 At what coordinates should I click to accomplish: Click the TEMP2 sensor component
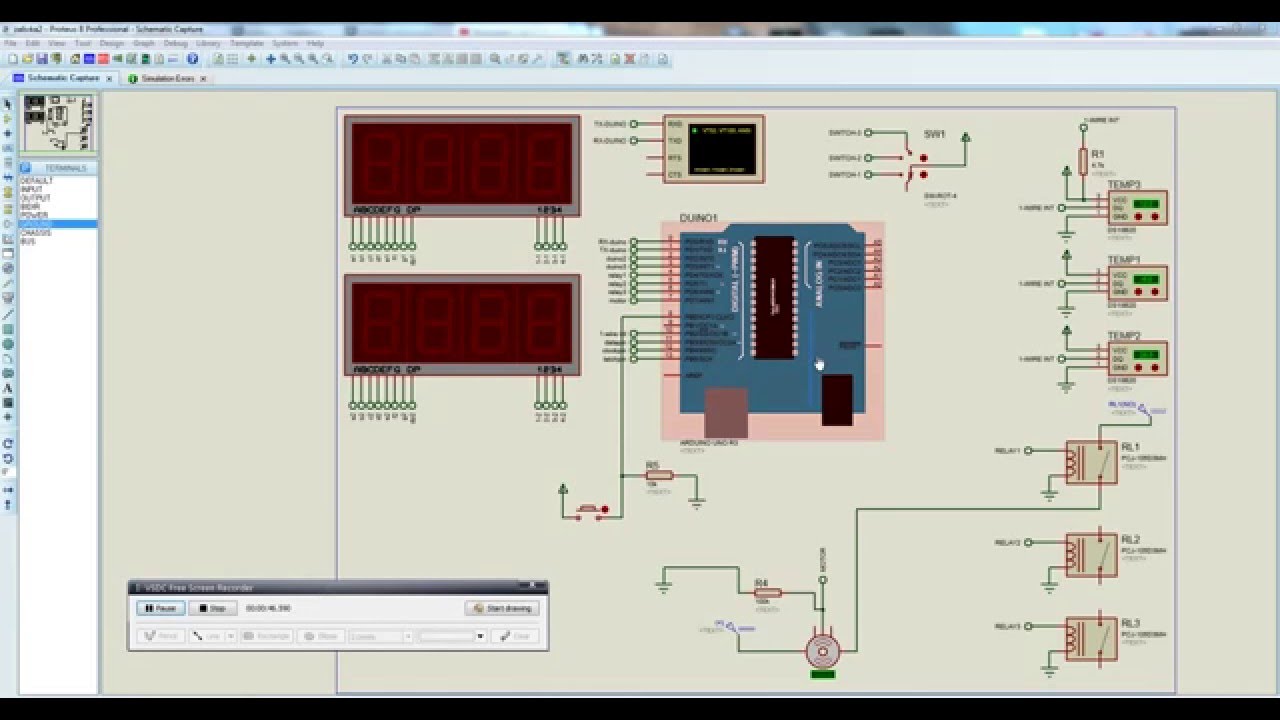coord(1138,358)
